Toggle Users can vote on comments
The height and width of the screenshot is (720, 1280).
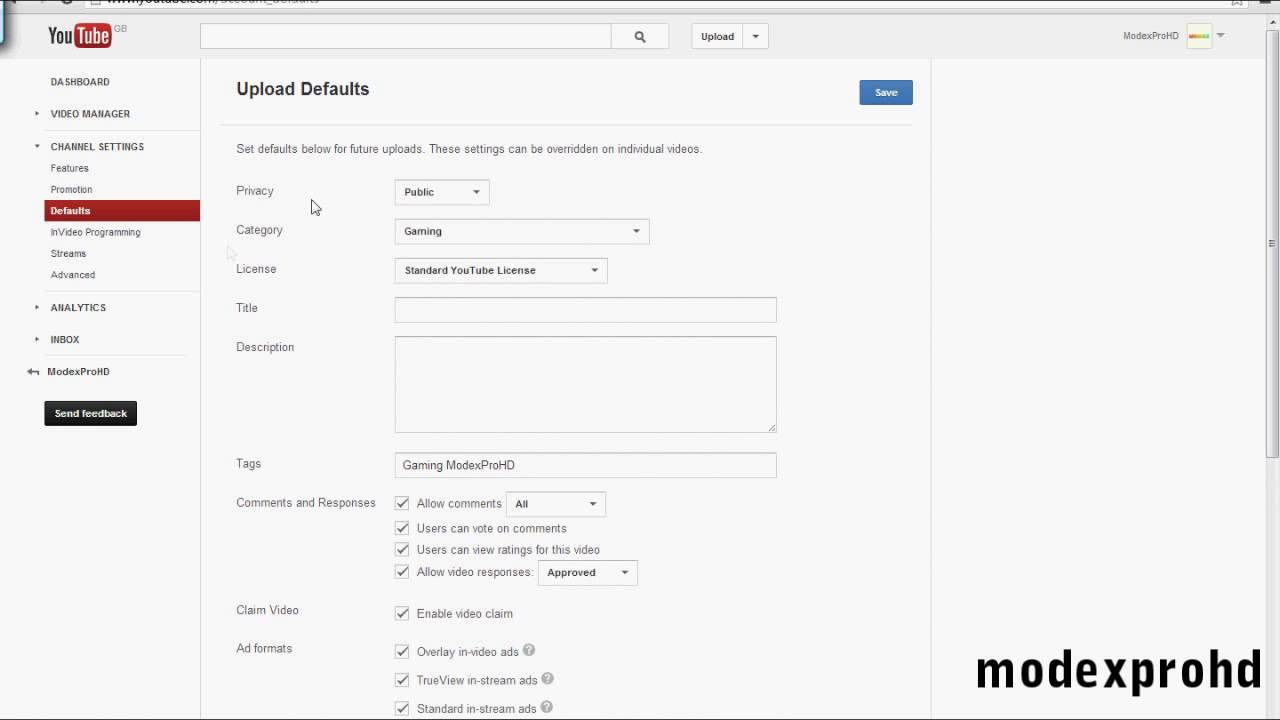click(x=402, y=528)
